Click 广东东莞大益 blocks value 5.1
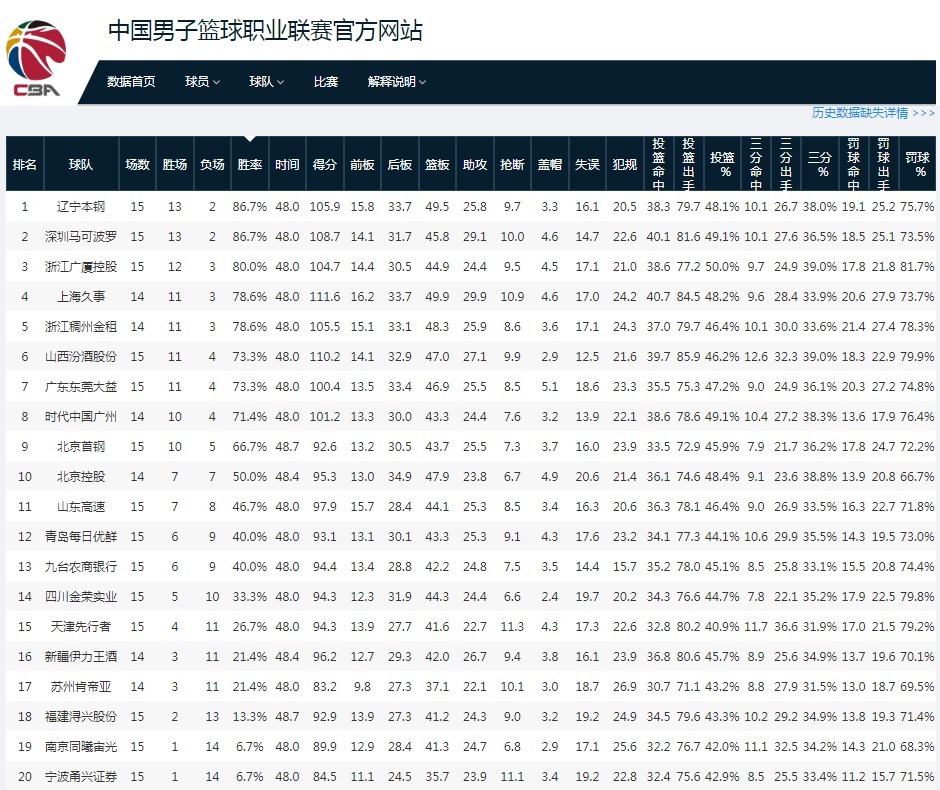Viewport: 940px width, 790px height. click(550, 387)
